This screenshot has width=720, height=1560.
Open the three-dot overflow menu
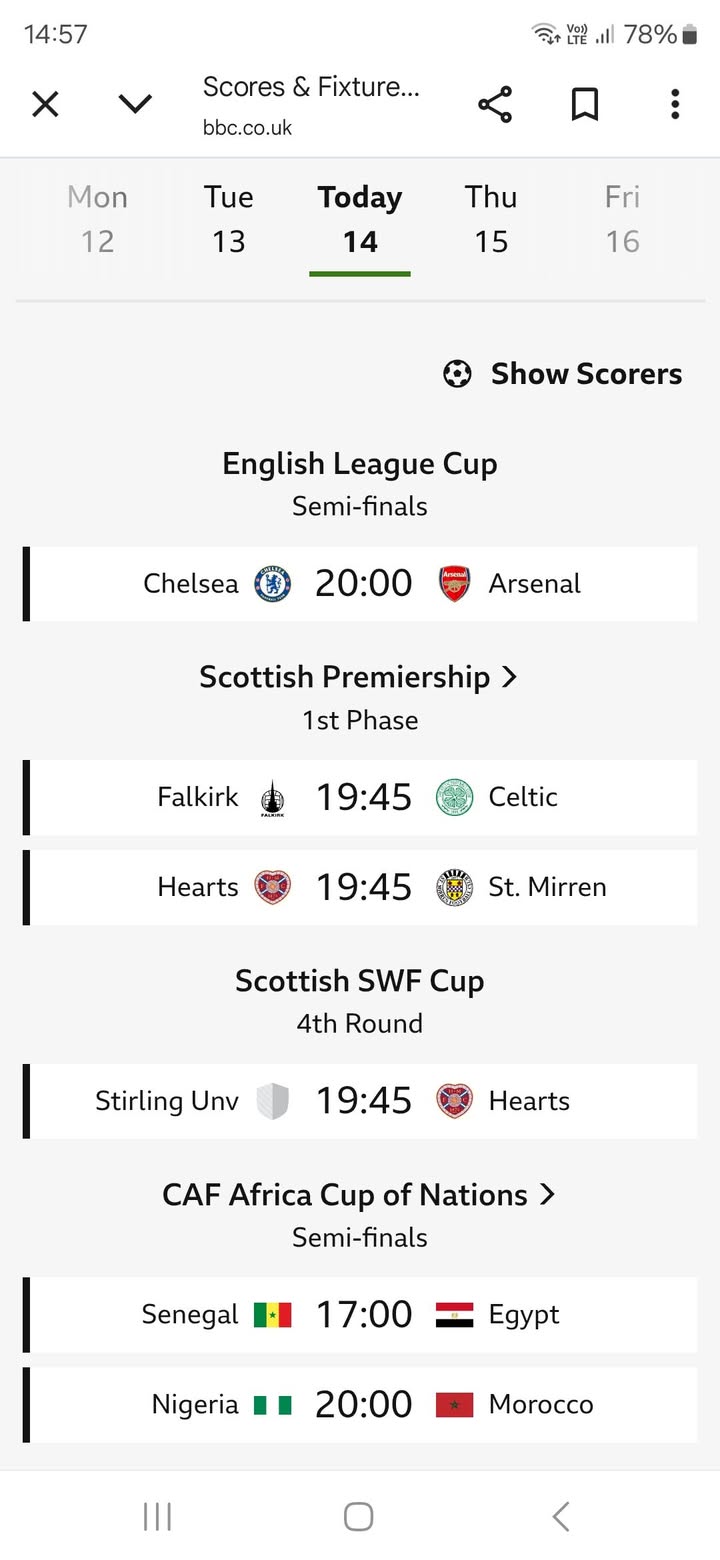(x=675, y=104)
